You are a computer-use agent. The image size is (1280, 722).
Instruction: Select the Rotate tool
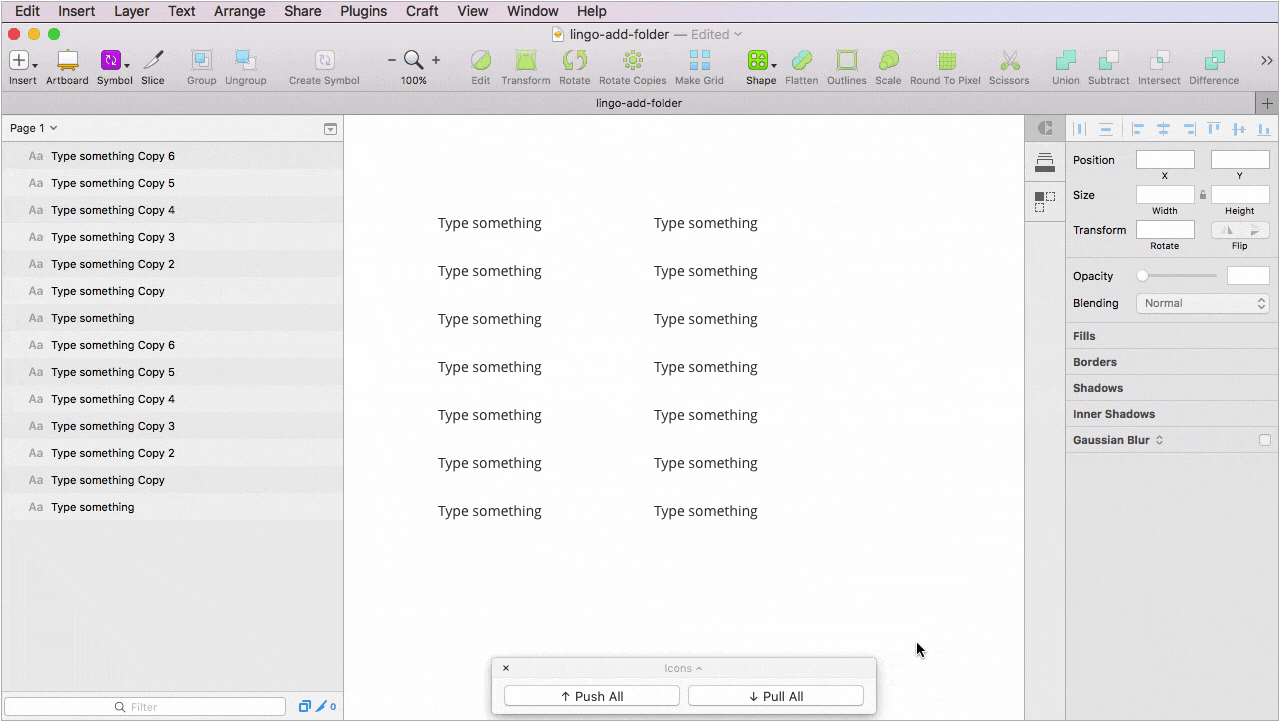[575, 60]
